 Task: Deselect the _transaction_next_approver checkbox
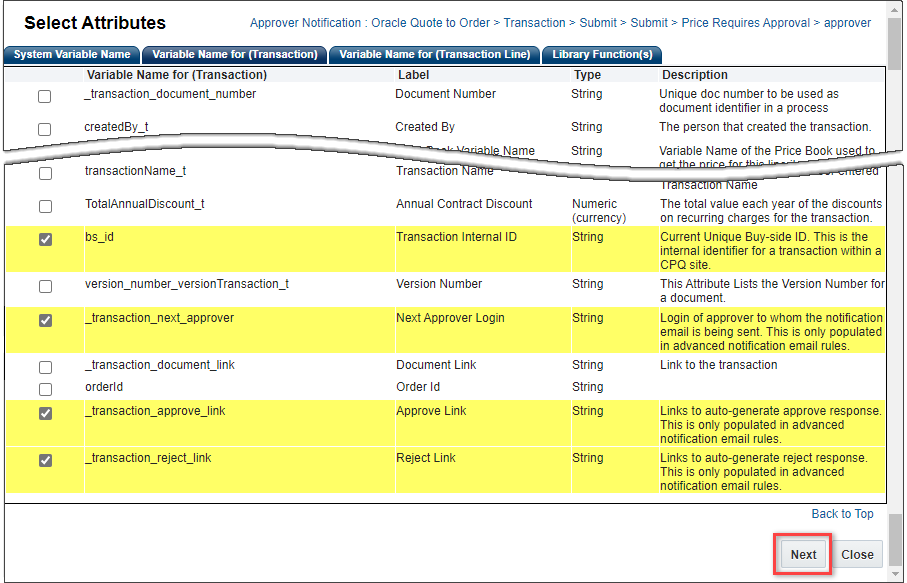[44, 319]
